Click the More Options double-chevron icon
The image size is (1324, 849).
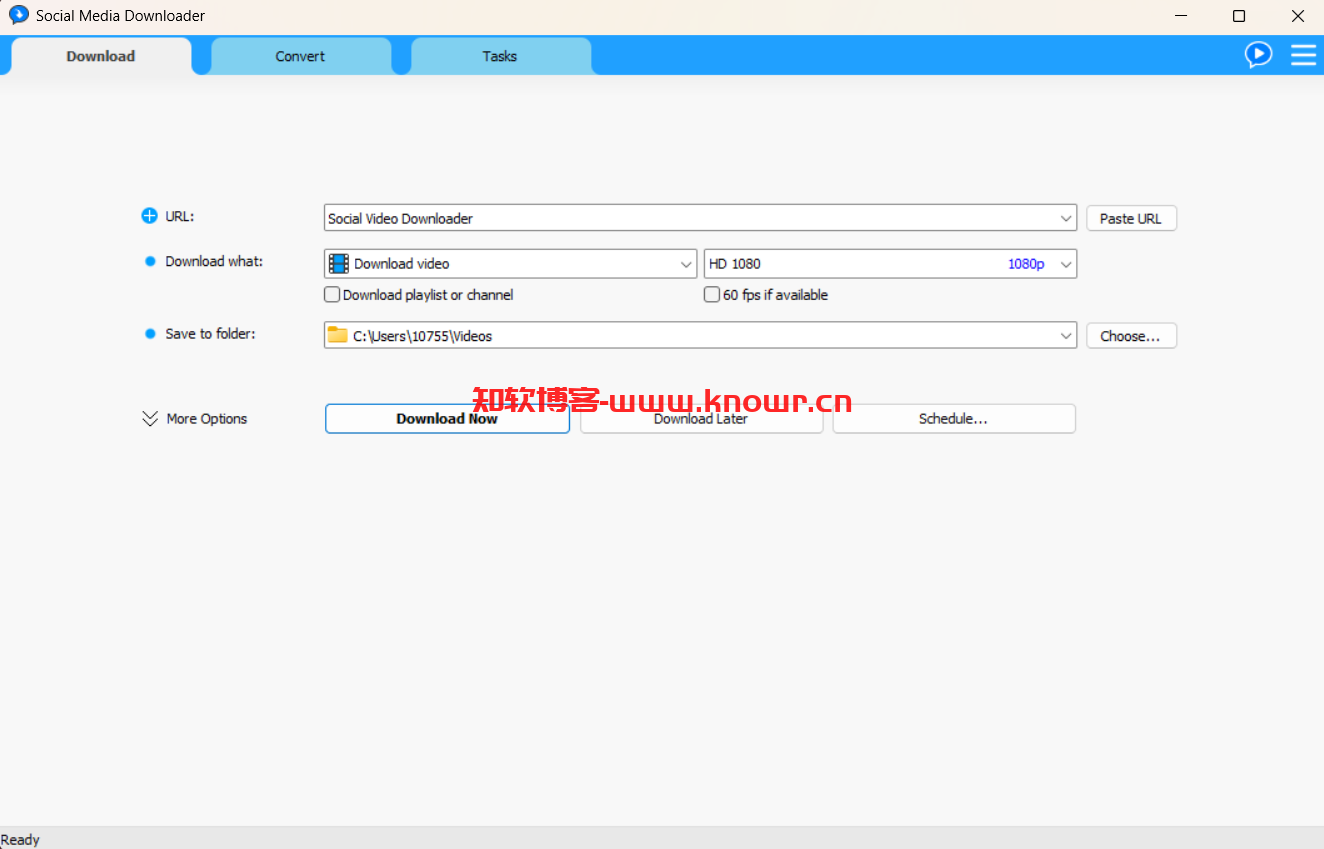(150, 419)
